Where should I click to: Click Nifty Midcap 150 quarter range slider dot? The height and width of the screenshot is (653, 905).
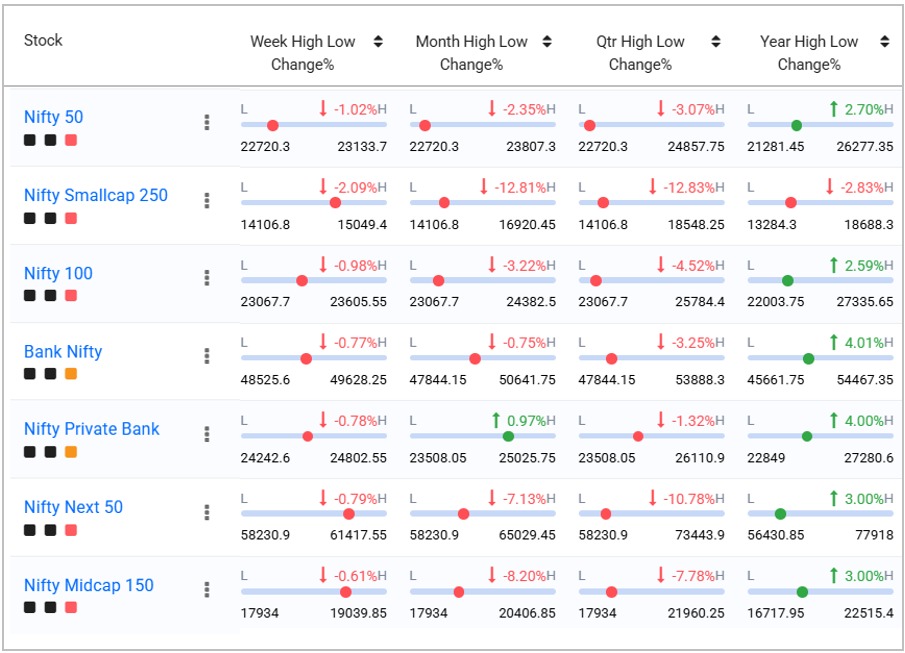[612, 592]
